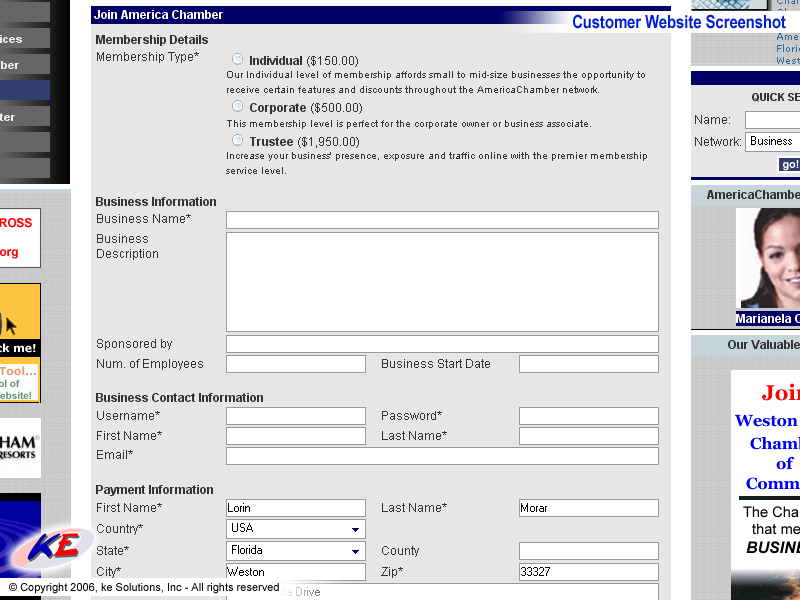Image resolution: width=800 pixels, height=600 pixels.
Task: Open the Network dropdown in Quick Search
Action: click(772, 141)
